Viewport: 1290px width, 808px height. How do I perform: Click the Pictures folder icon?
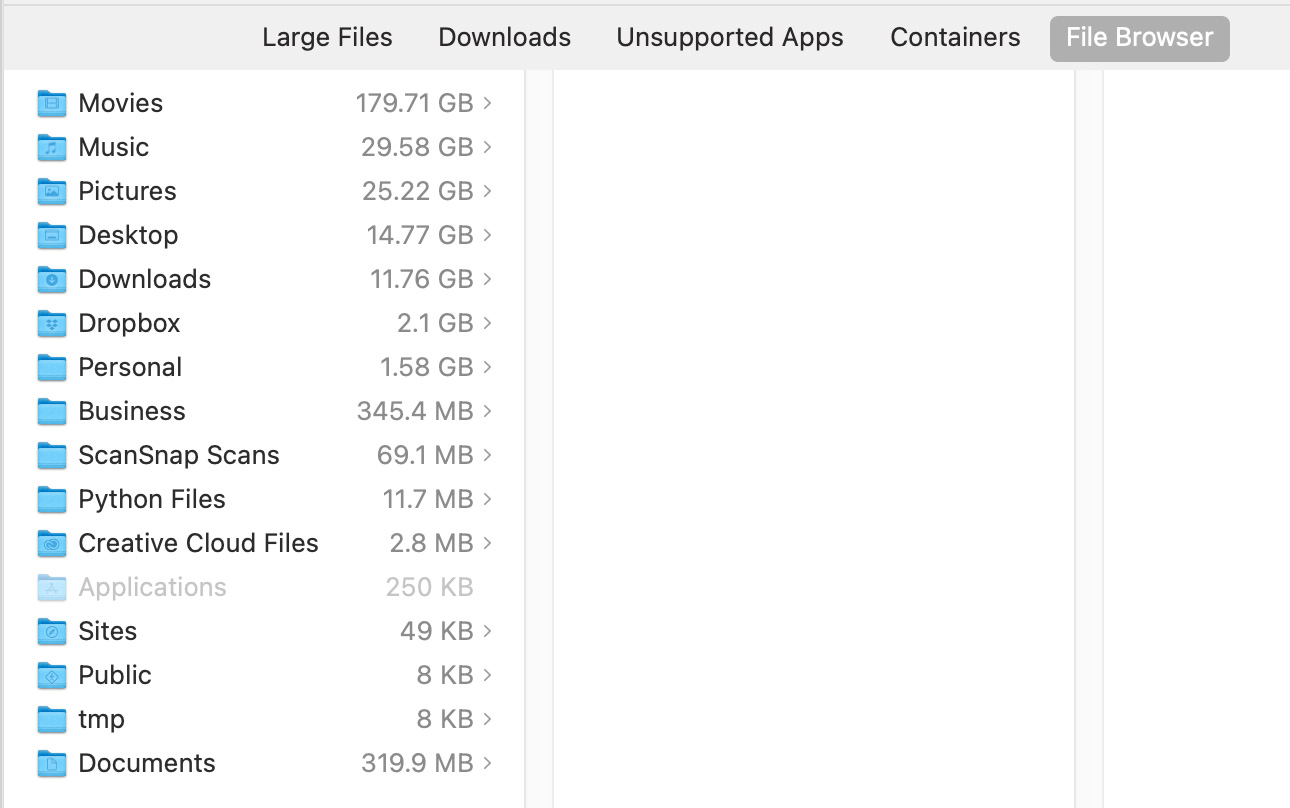[x=52, y=191]
